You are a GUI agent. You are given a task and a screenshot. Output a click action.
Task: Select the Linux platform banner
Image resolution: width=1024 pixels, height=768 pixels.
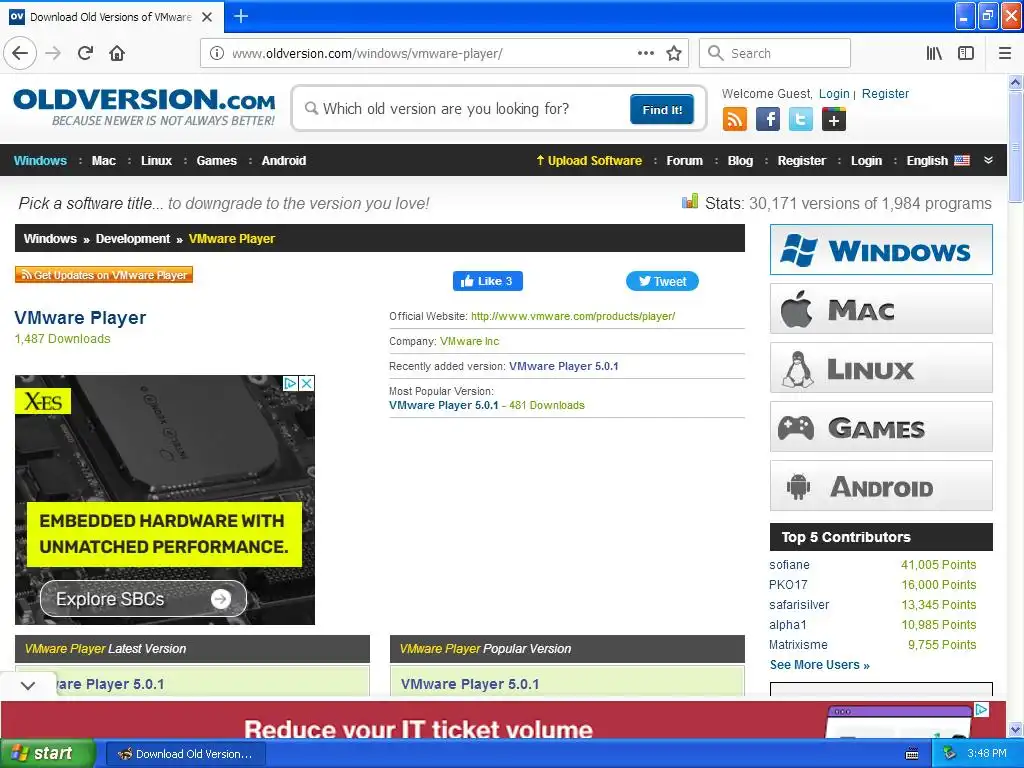pos(881,368)
